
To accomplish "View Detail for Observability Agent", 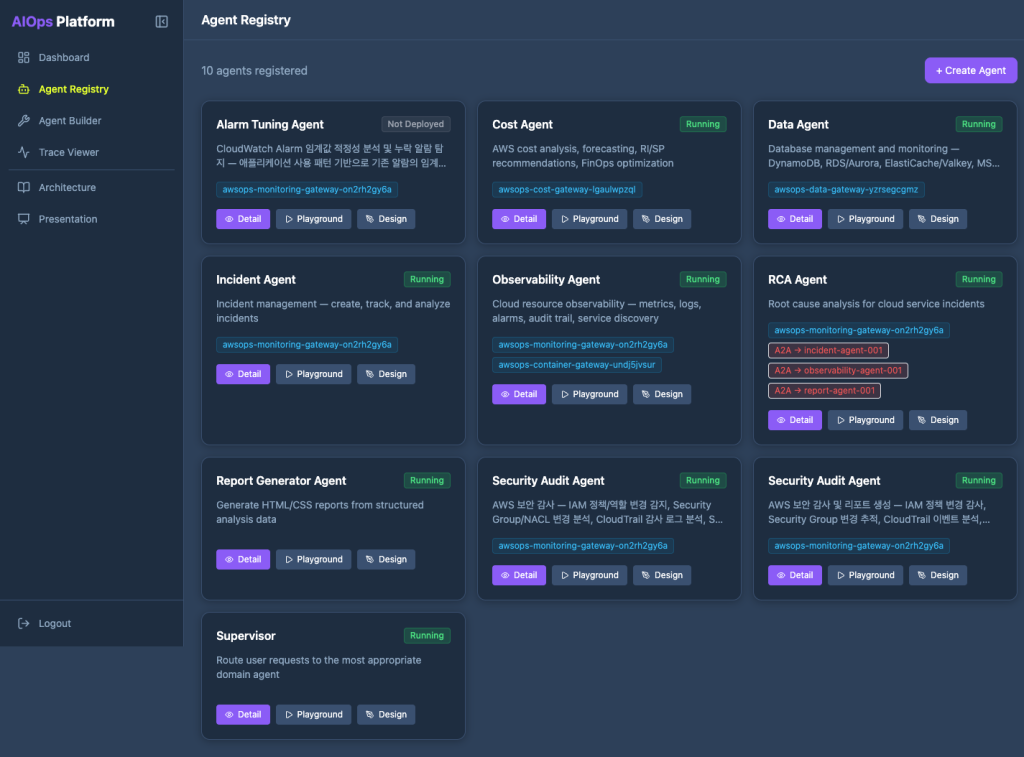I will click(x=519, y=394).
